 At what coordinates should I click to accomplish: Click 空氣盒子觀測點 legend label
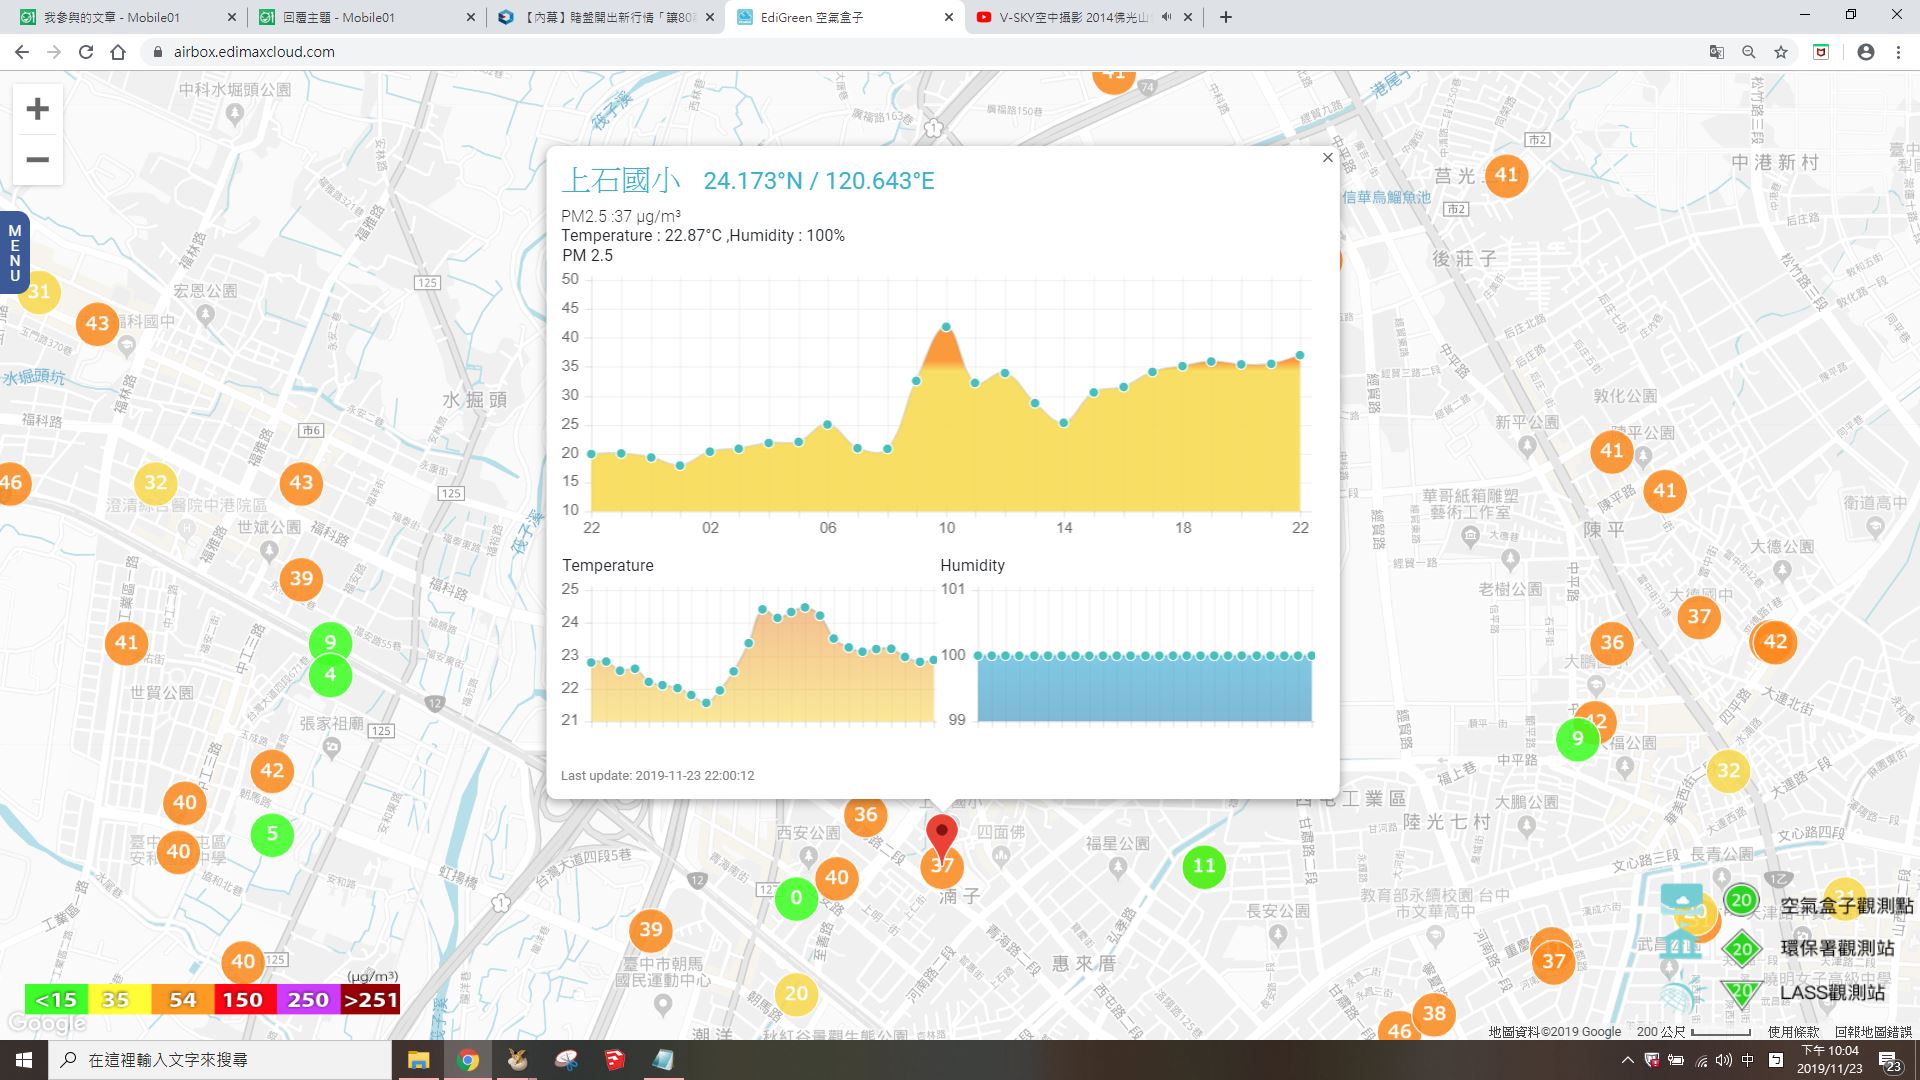(1846, 905)
